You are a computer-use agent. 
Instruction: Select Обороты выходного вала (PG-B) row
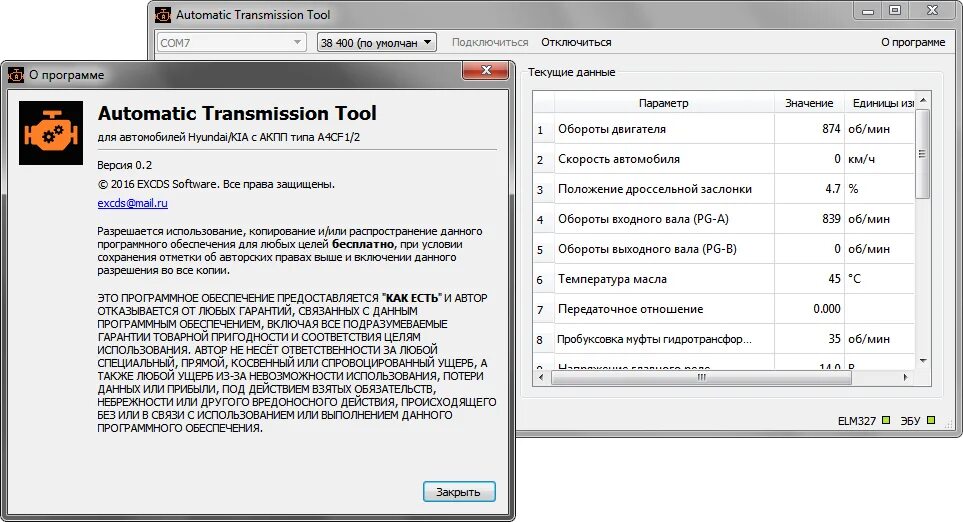(725, 249)
